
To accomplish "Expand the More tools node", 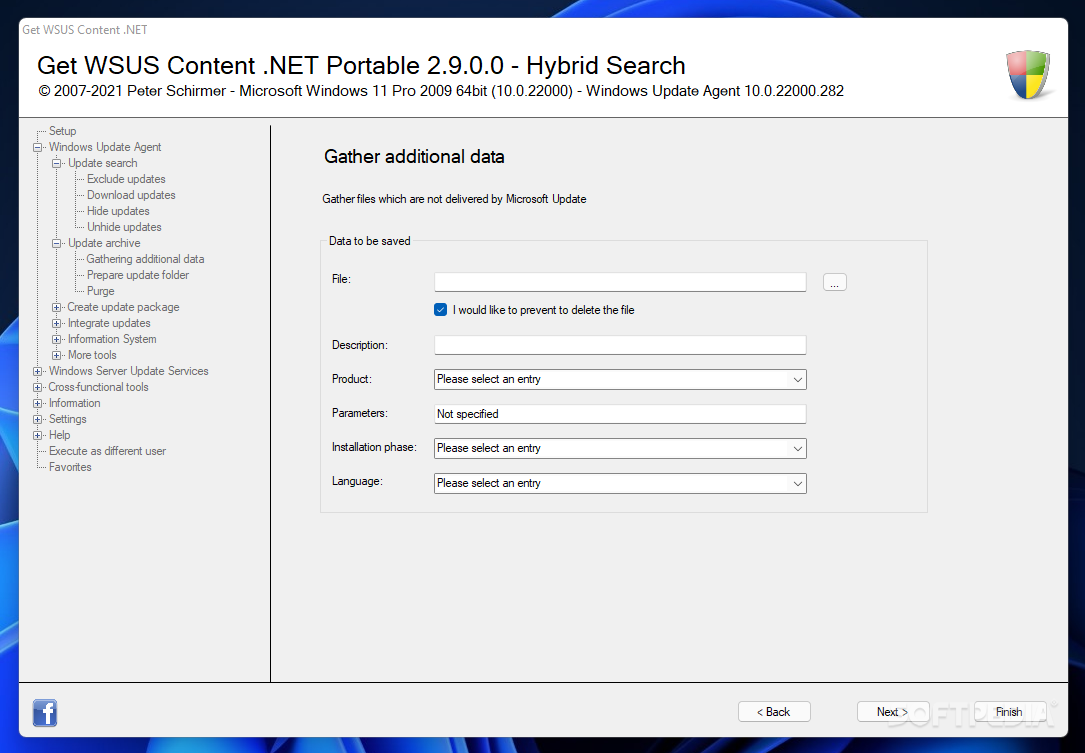I will [57, 355].
